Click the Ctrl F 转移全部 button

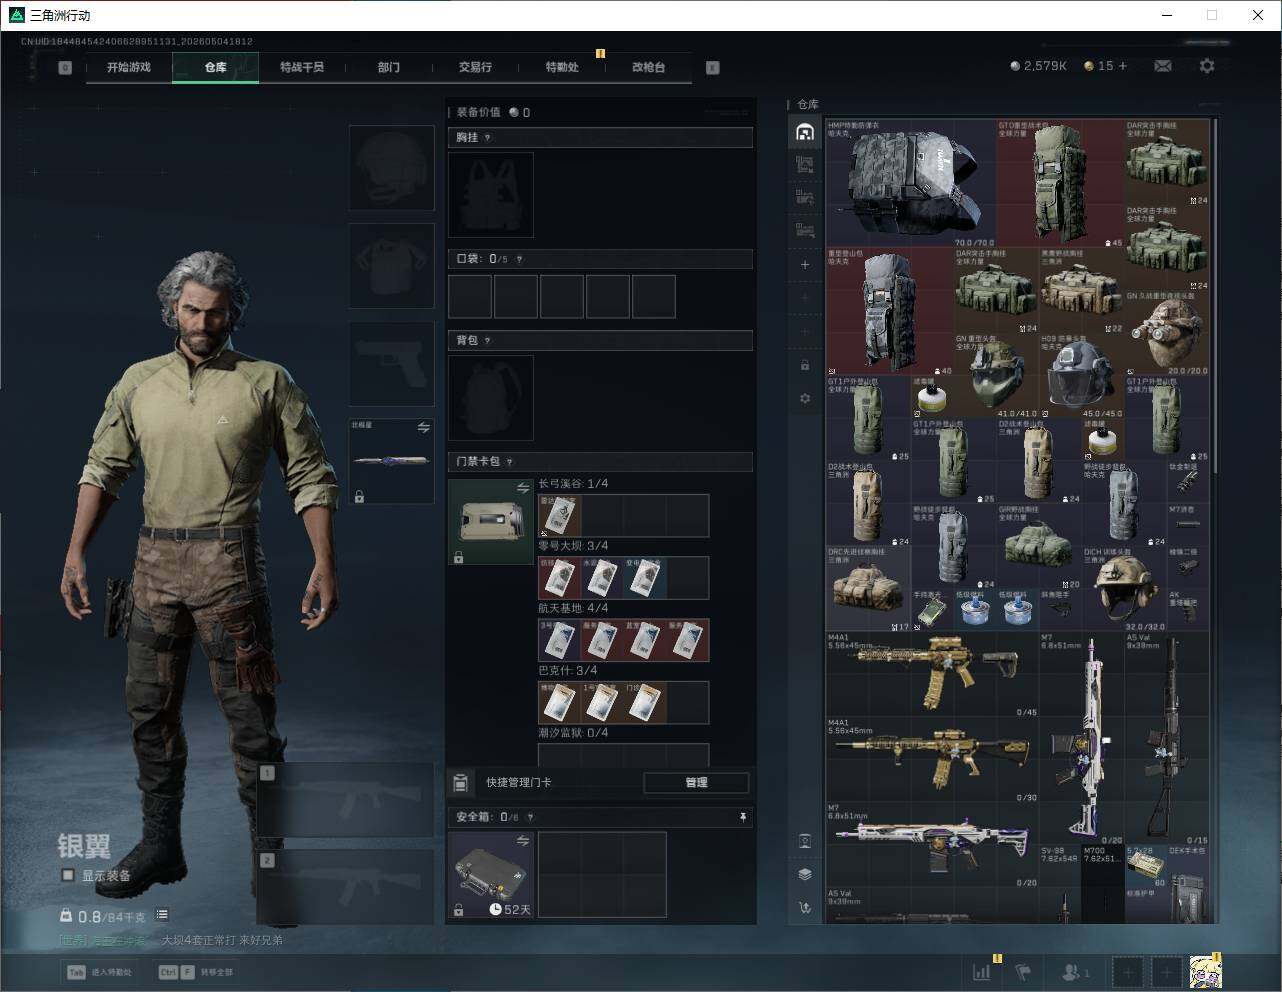click(196, 971)
